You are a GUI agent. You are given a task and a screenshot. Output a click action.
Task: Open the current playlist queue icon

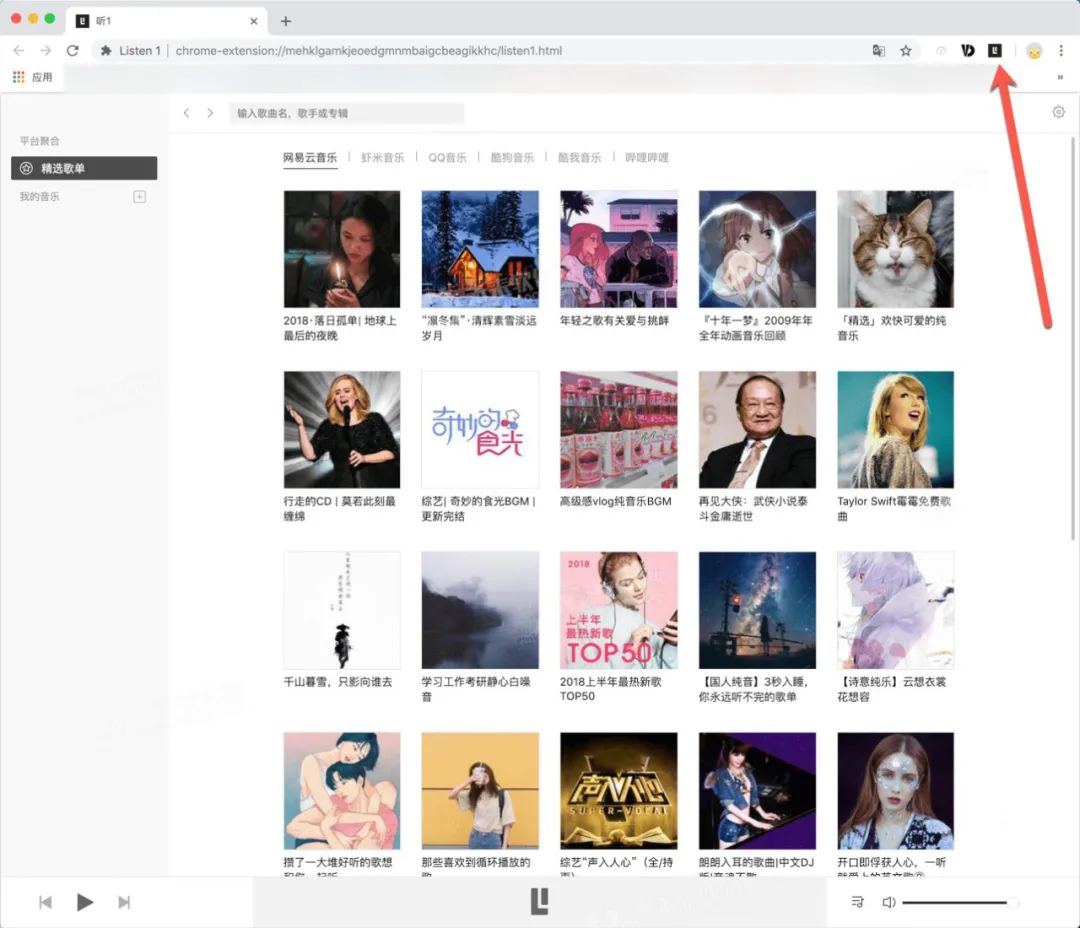pos(858,902)
